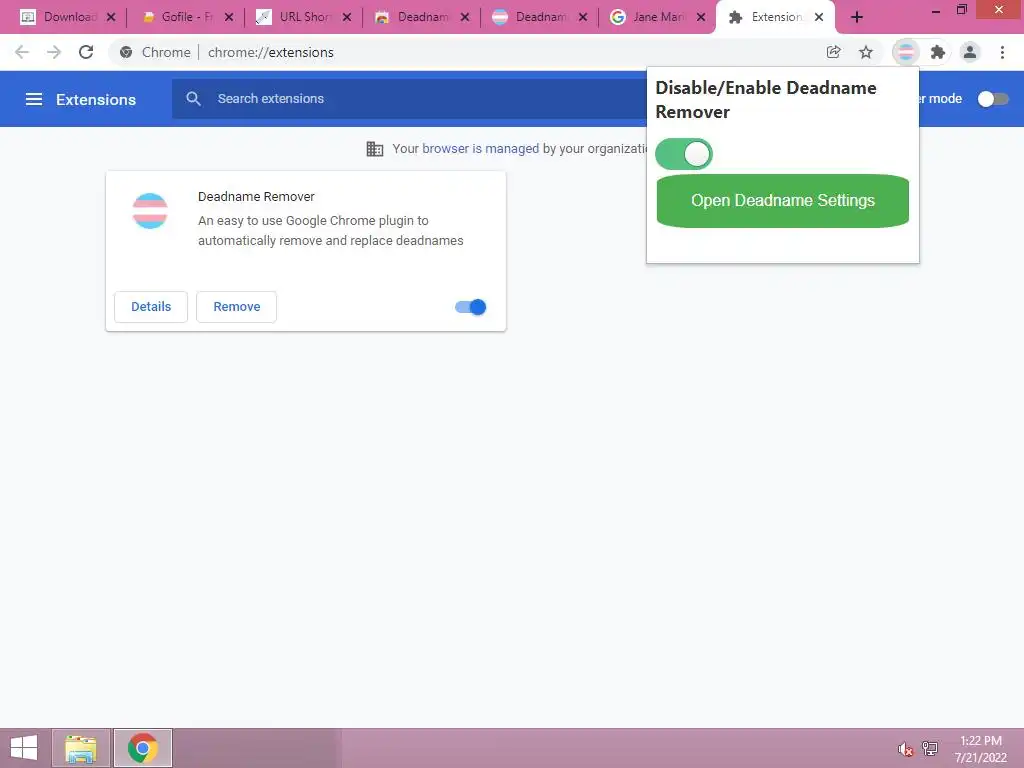Click the 'Disable/Enable Deadname Remover' popup heading
Screen dimensions: 1024x768
coord(766,100)
